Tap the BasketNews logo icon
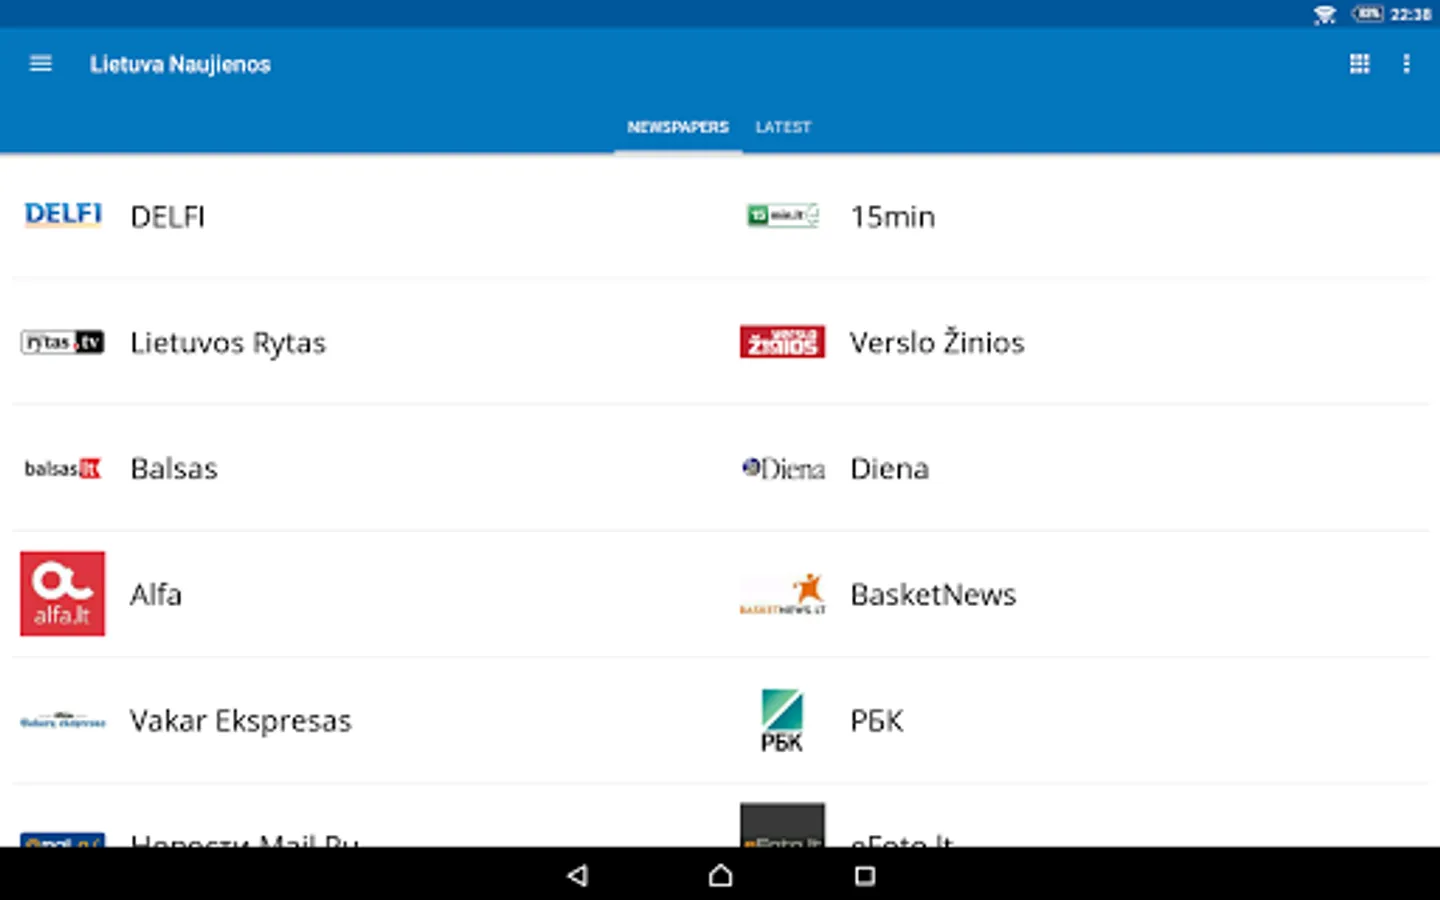 pos(783,594)
